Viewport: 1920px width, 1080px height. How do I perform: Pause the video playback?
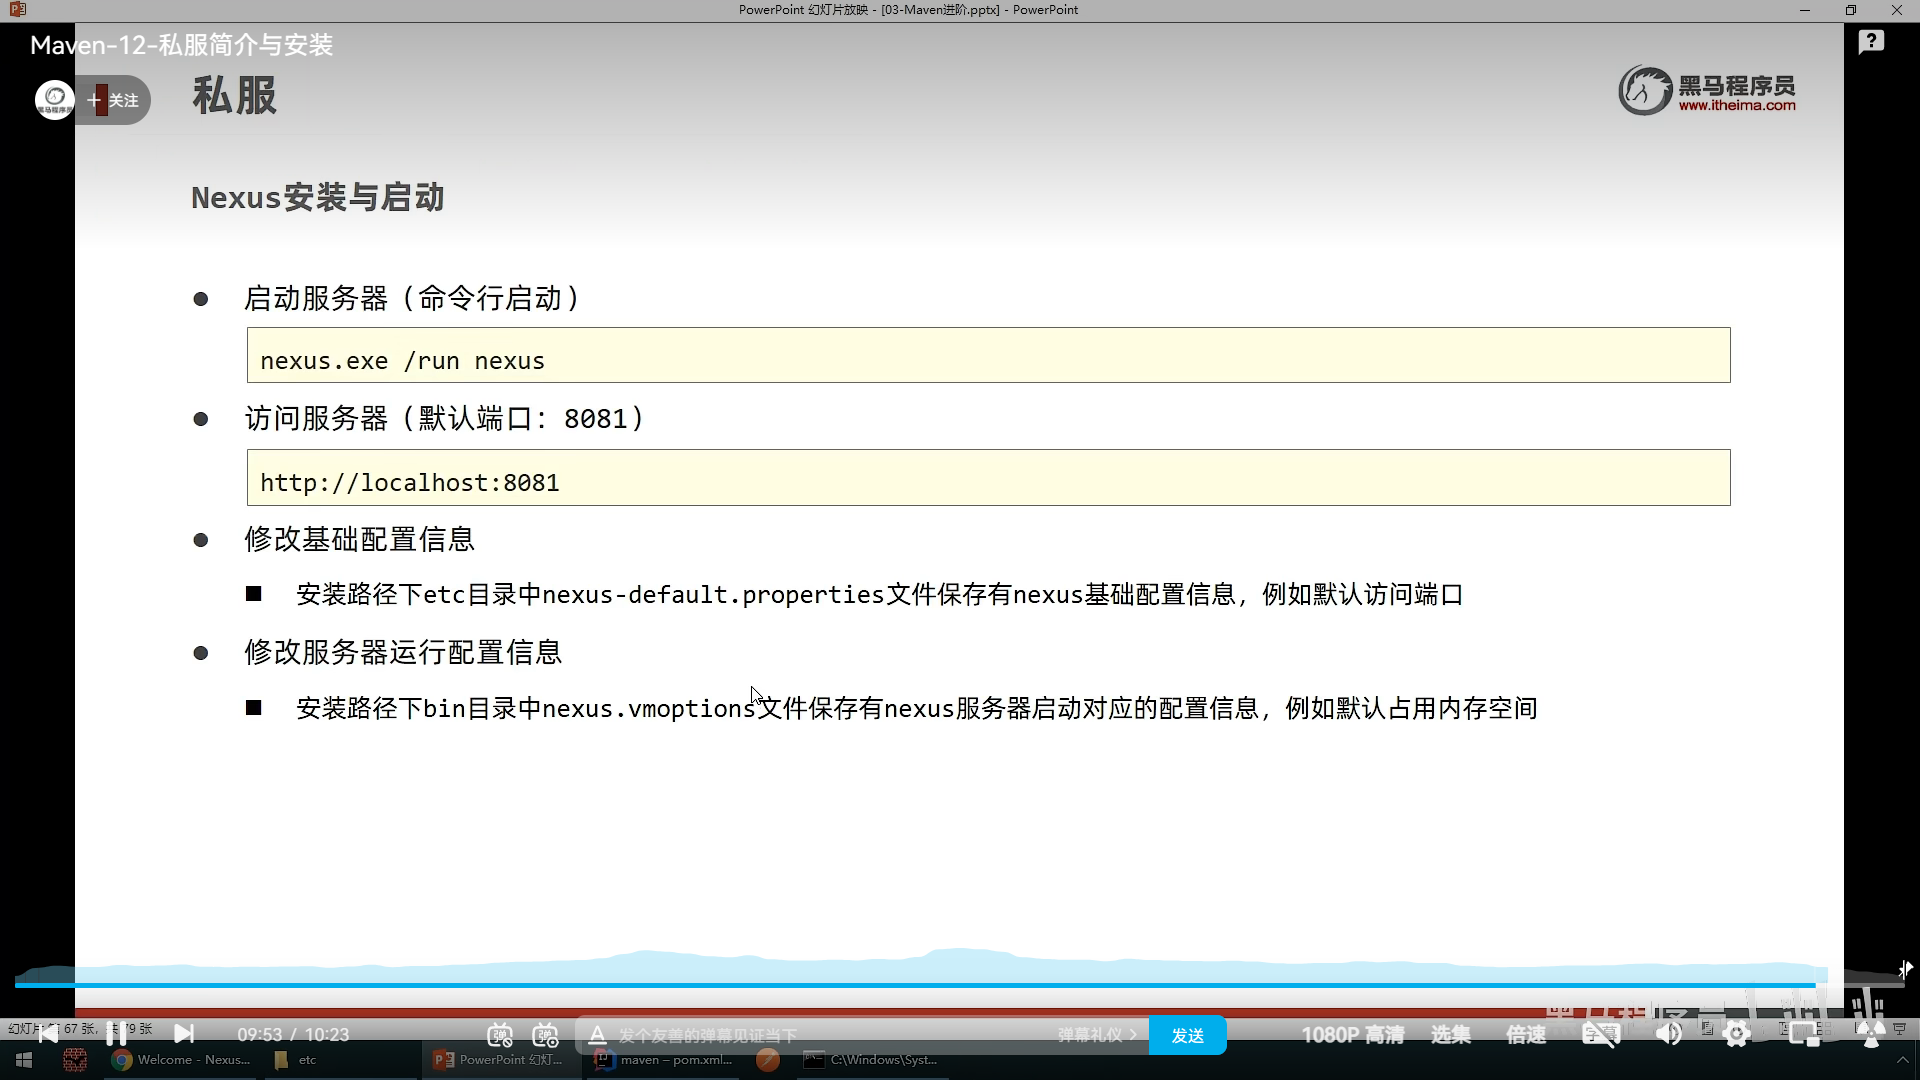[x=116, y=1034]
